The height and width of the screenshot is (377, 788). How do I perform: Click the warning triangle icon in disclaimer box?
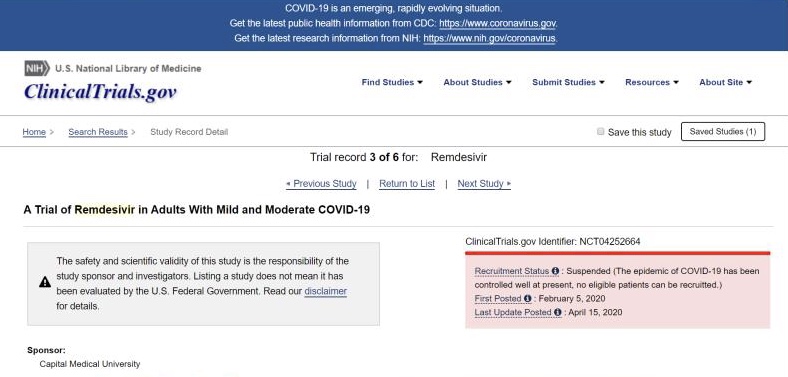click(45, 282)
